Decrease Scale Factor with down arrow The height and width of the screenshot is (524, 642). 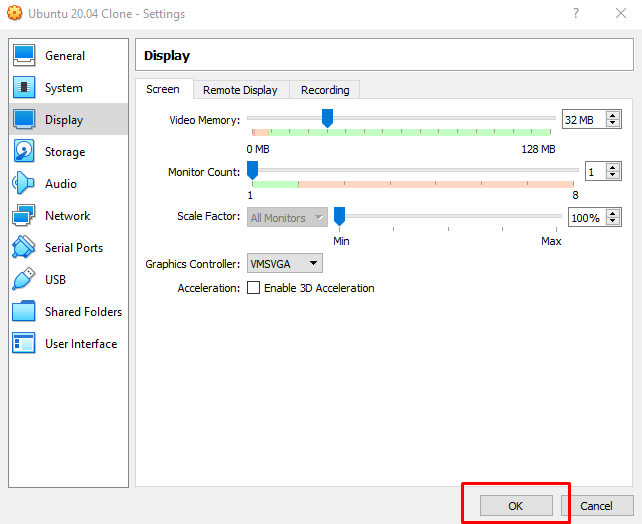coord(613,221)
